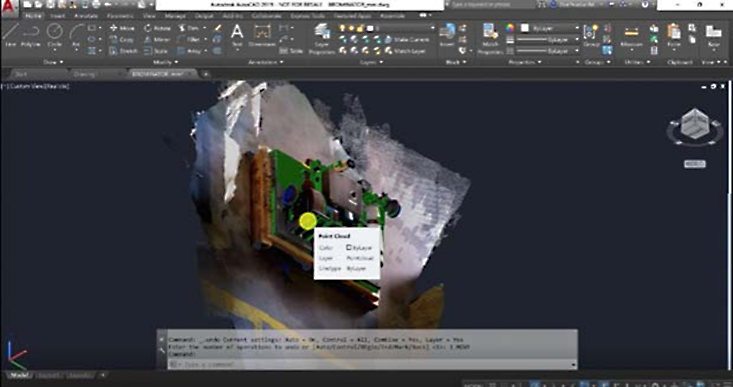Click the Point Cloud tooltip title
This screenshot has width=733, height=387.
[x=334, y=236]
